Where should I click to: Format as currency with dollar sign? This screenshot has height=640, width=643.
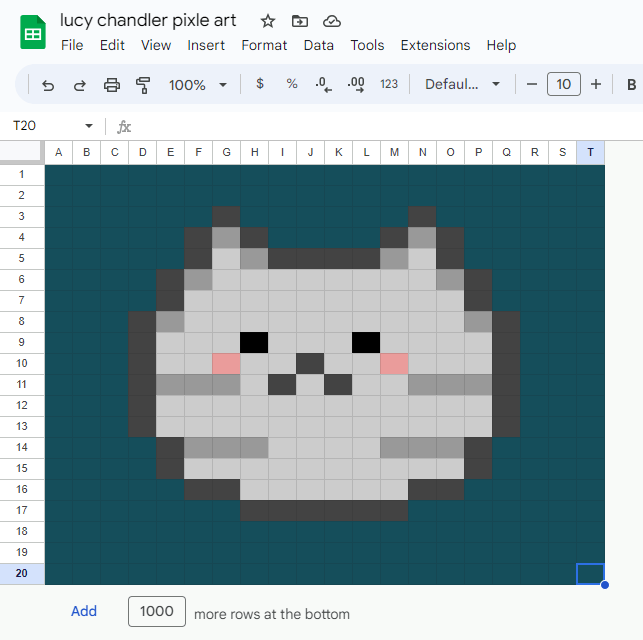260,84
